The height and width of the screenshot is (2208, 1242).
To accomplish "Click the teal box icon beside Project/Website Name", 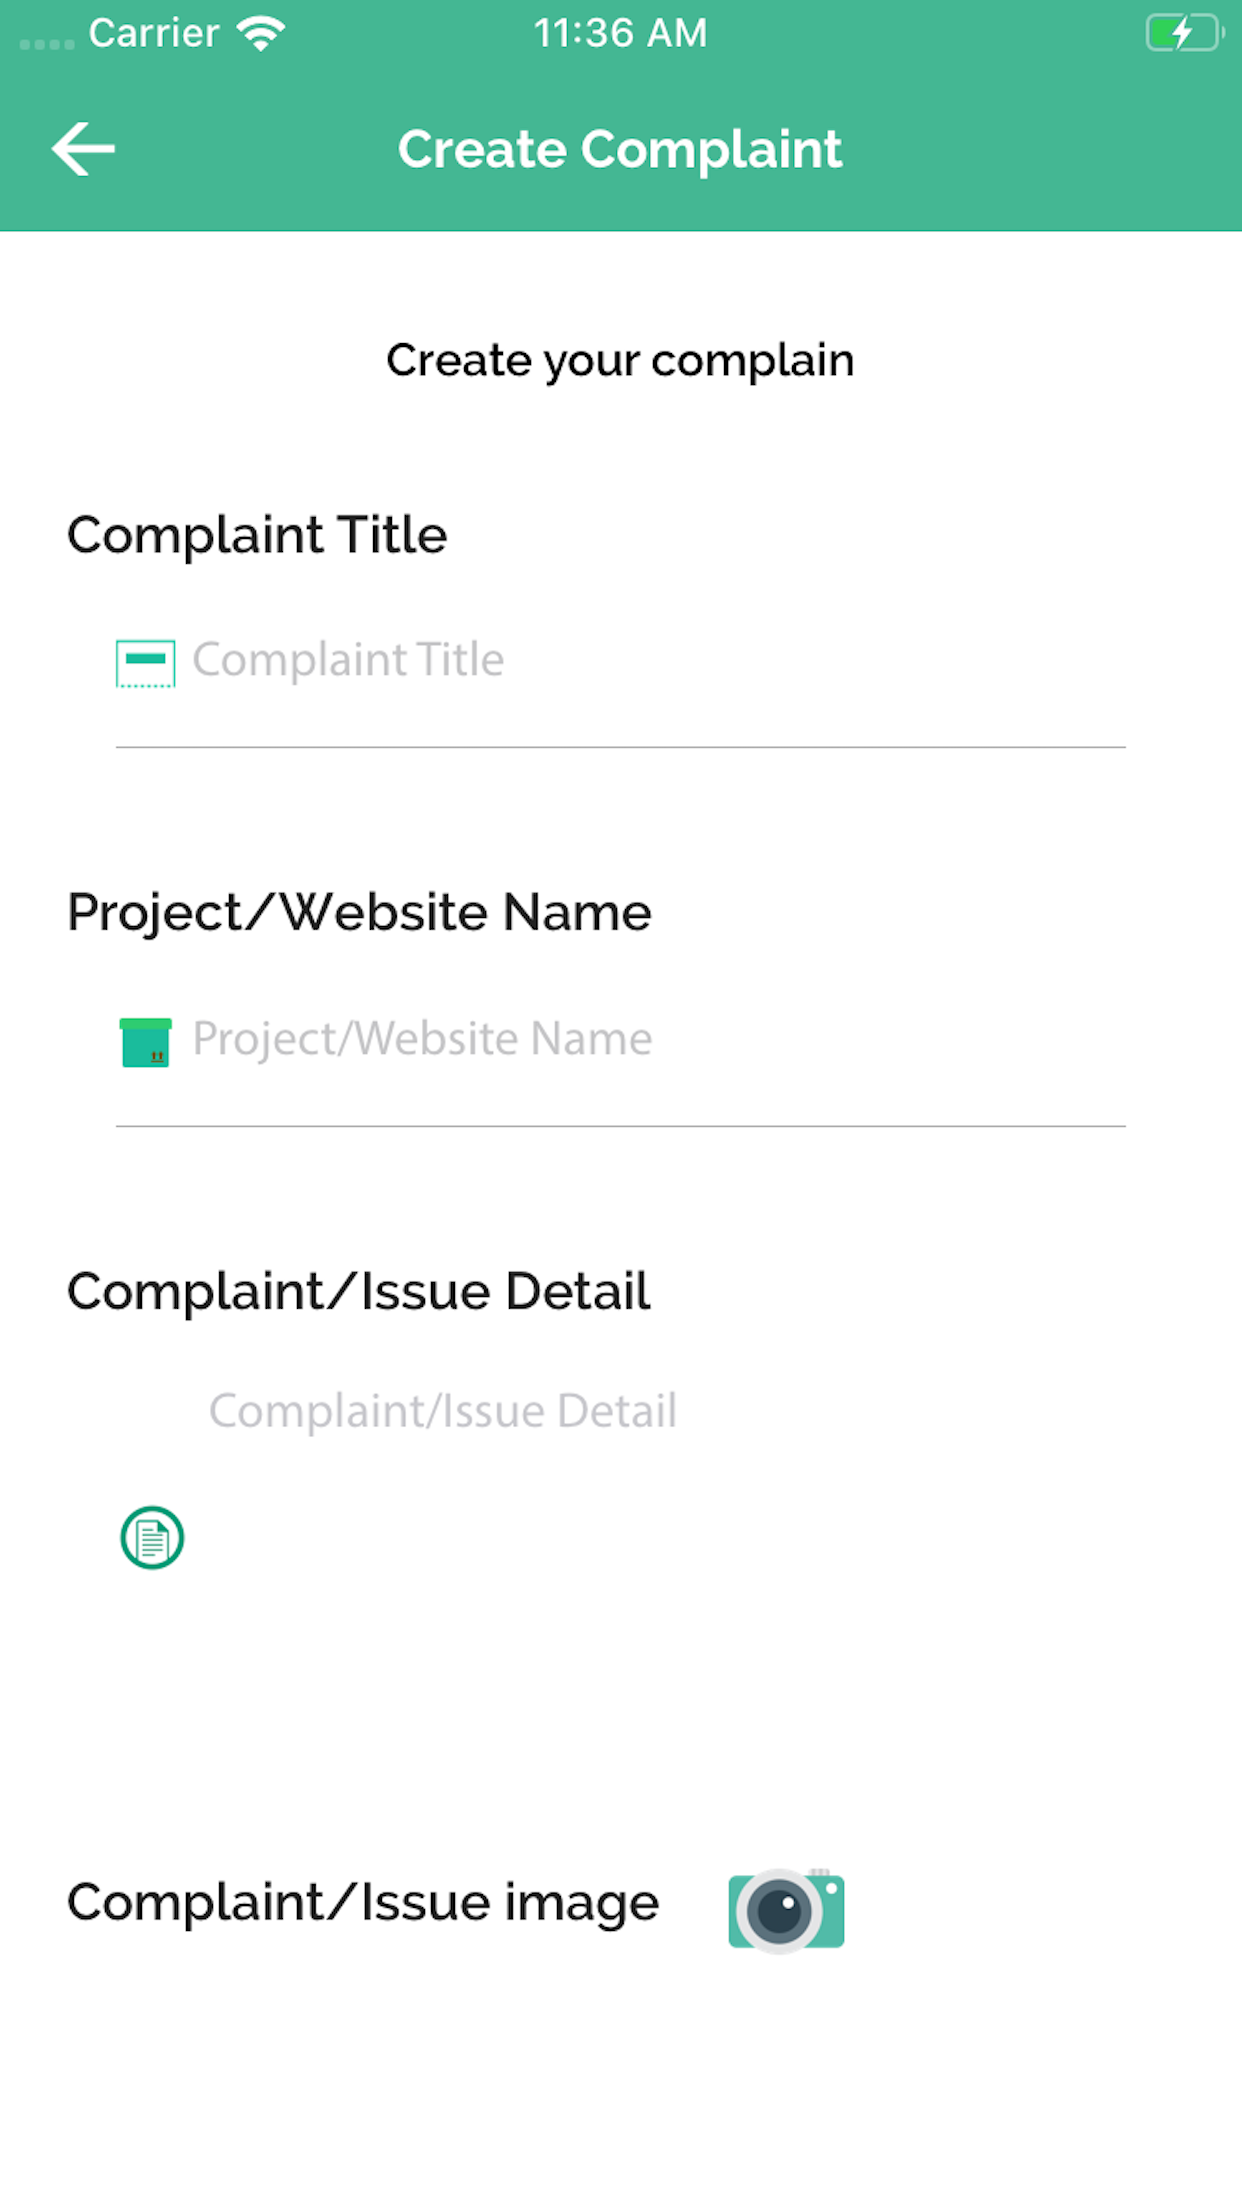I will [146, 1038].
